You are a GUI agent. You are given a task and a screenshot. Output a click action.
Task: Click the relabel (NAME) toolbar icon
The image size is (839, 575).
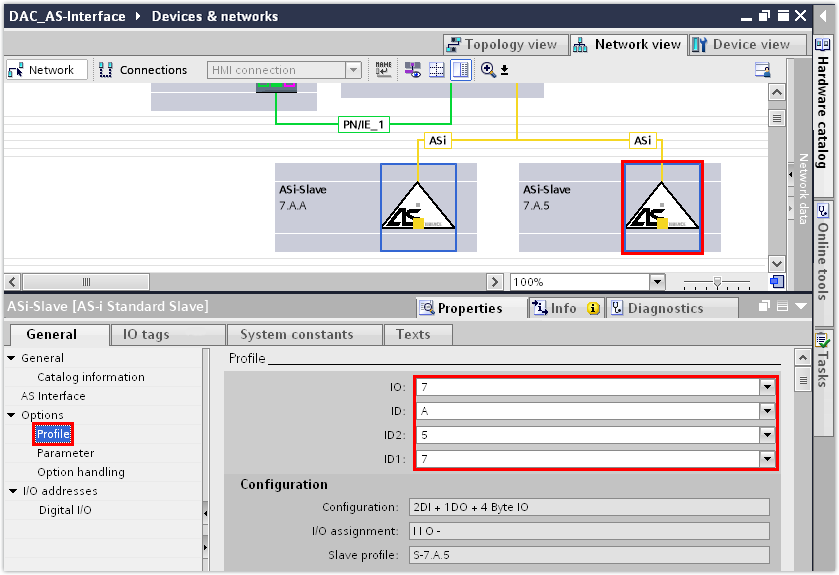[384, 70]
